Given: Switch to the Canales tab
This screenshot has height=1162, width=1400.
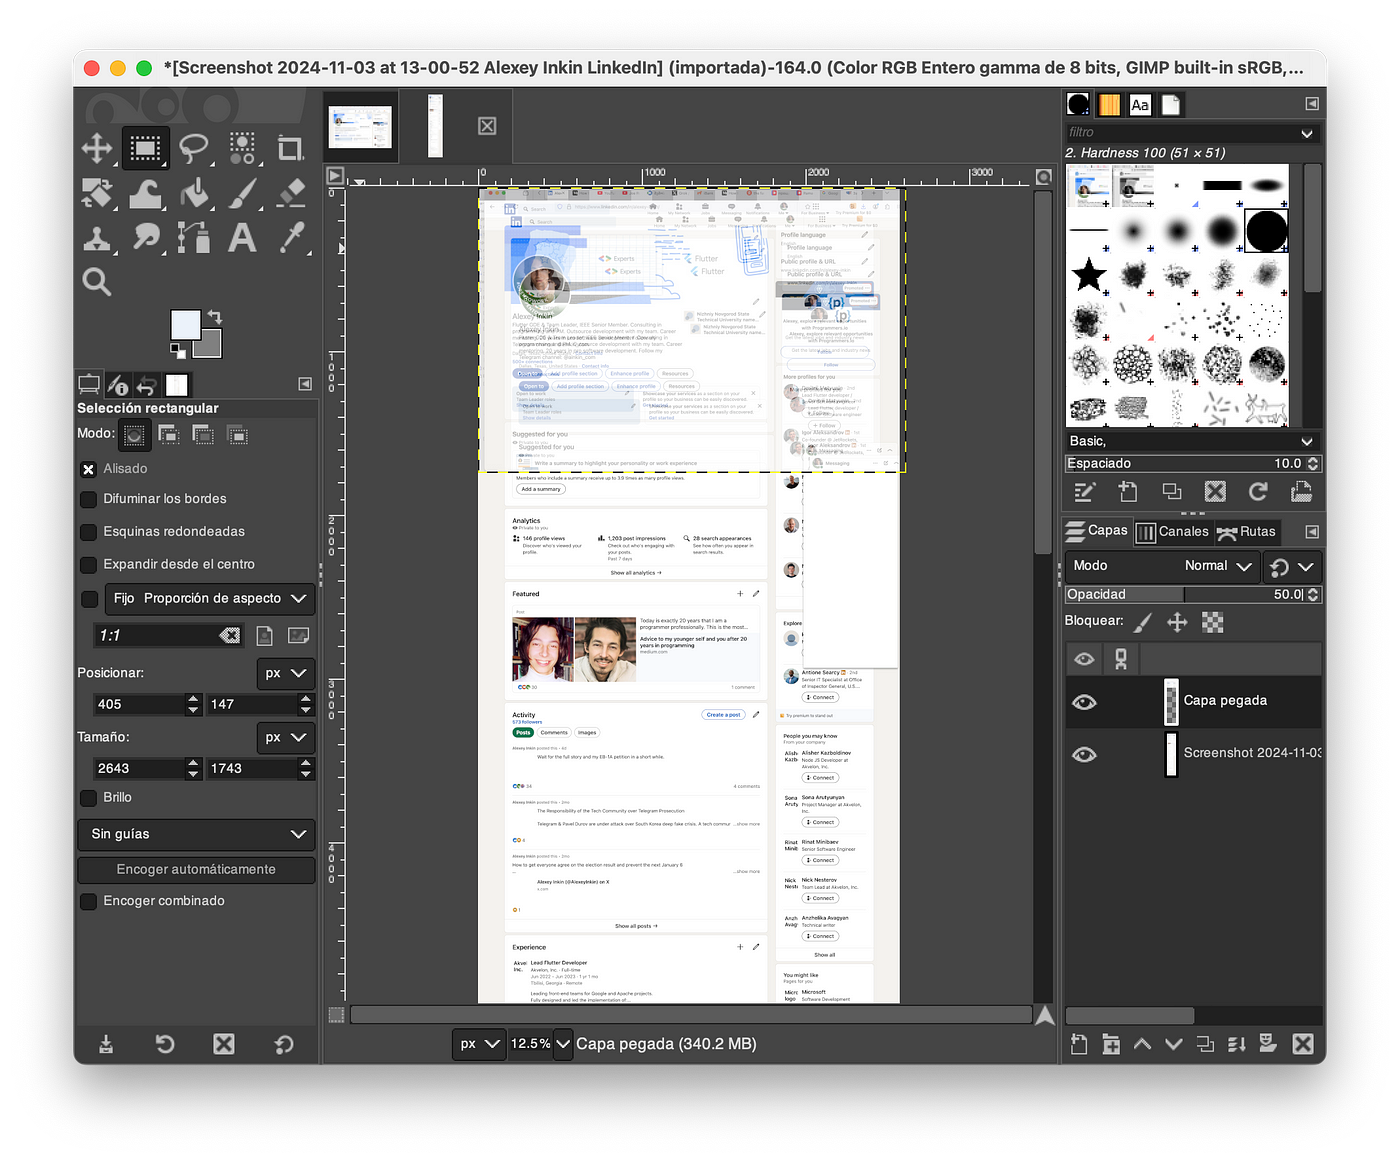Looking at the screenshot, I should coord(1173,532).
